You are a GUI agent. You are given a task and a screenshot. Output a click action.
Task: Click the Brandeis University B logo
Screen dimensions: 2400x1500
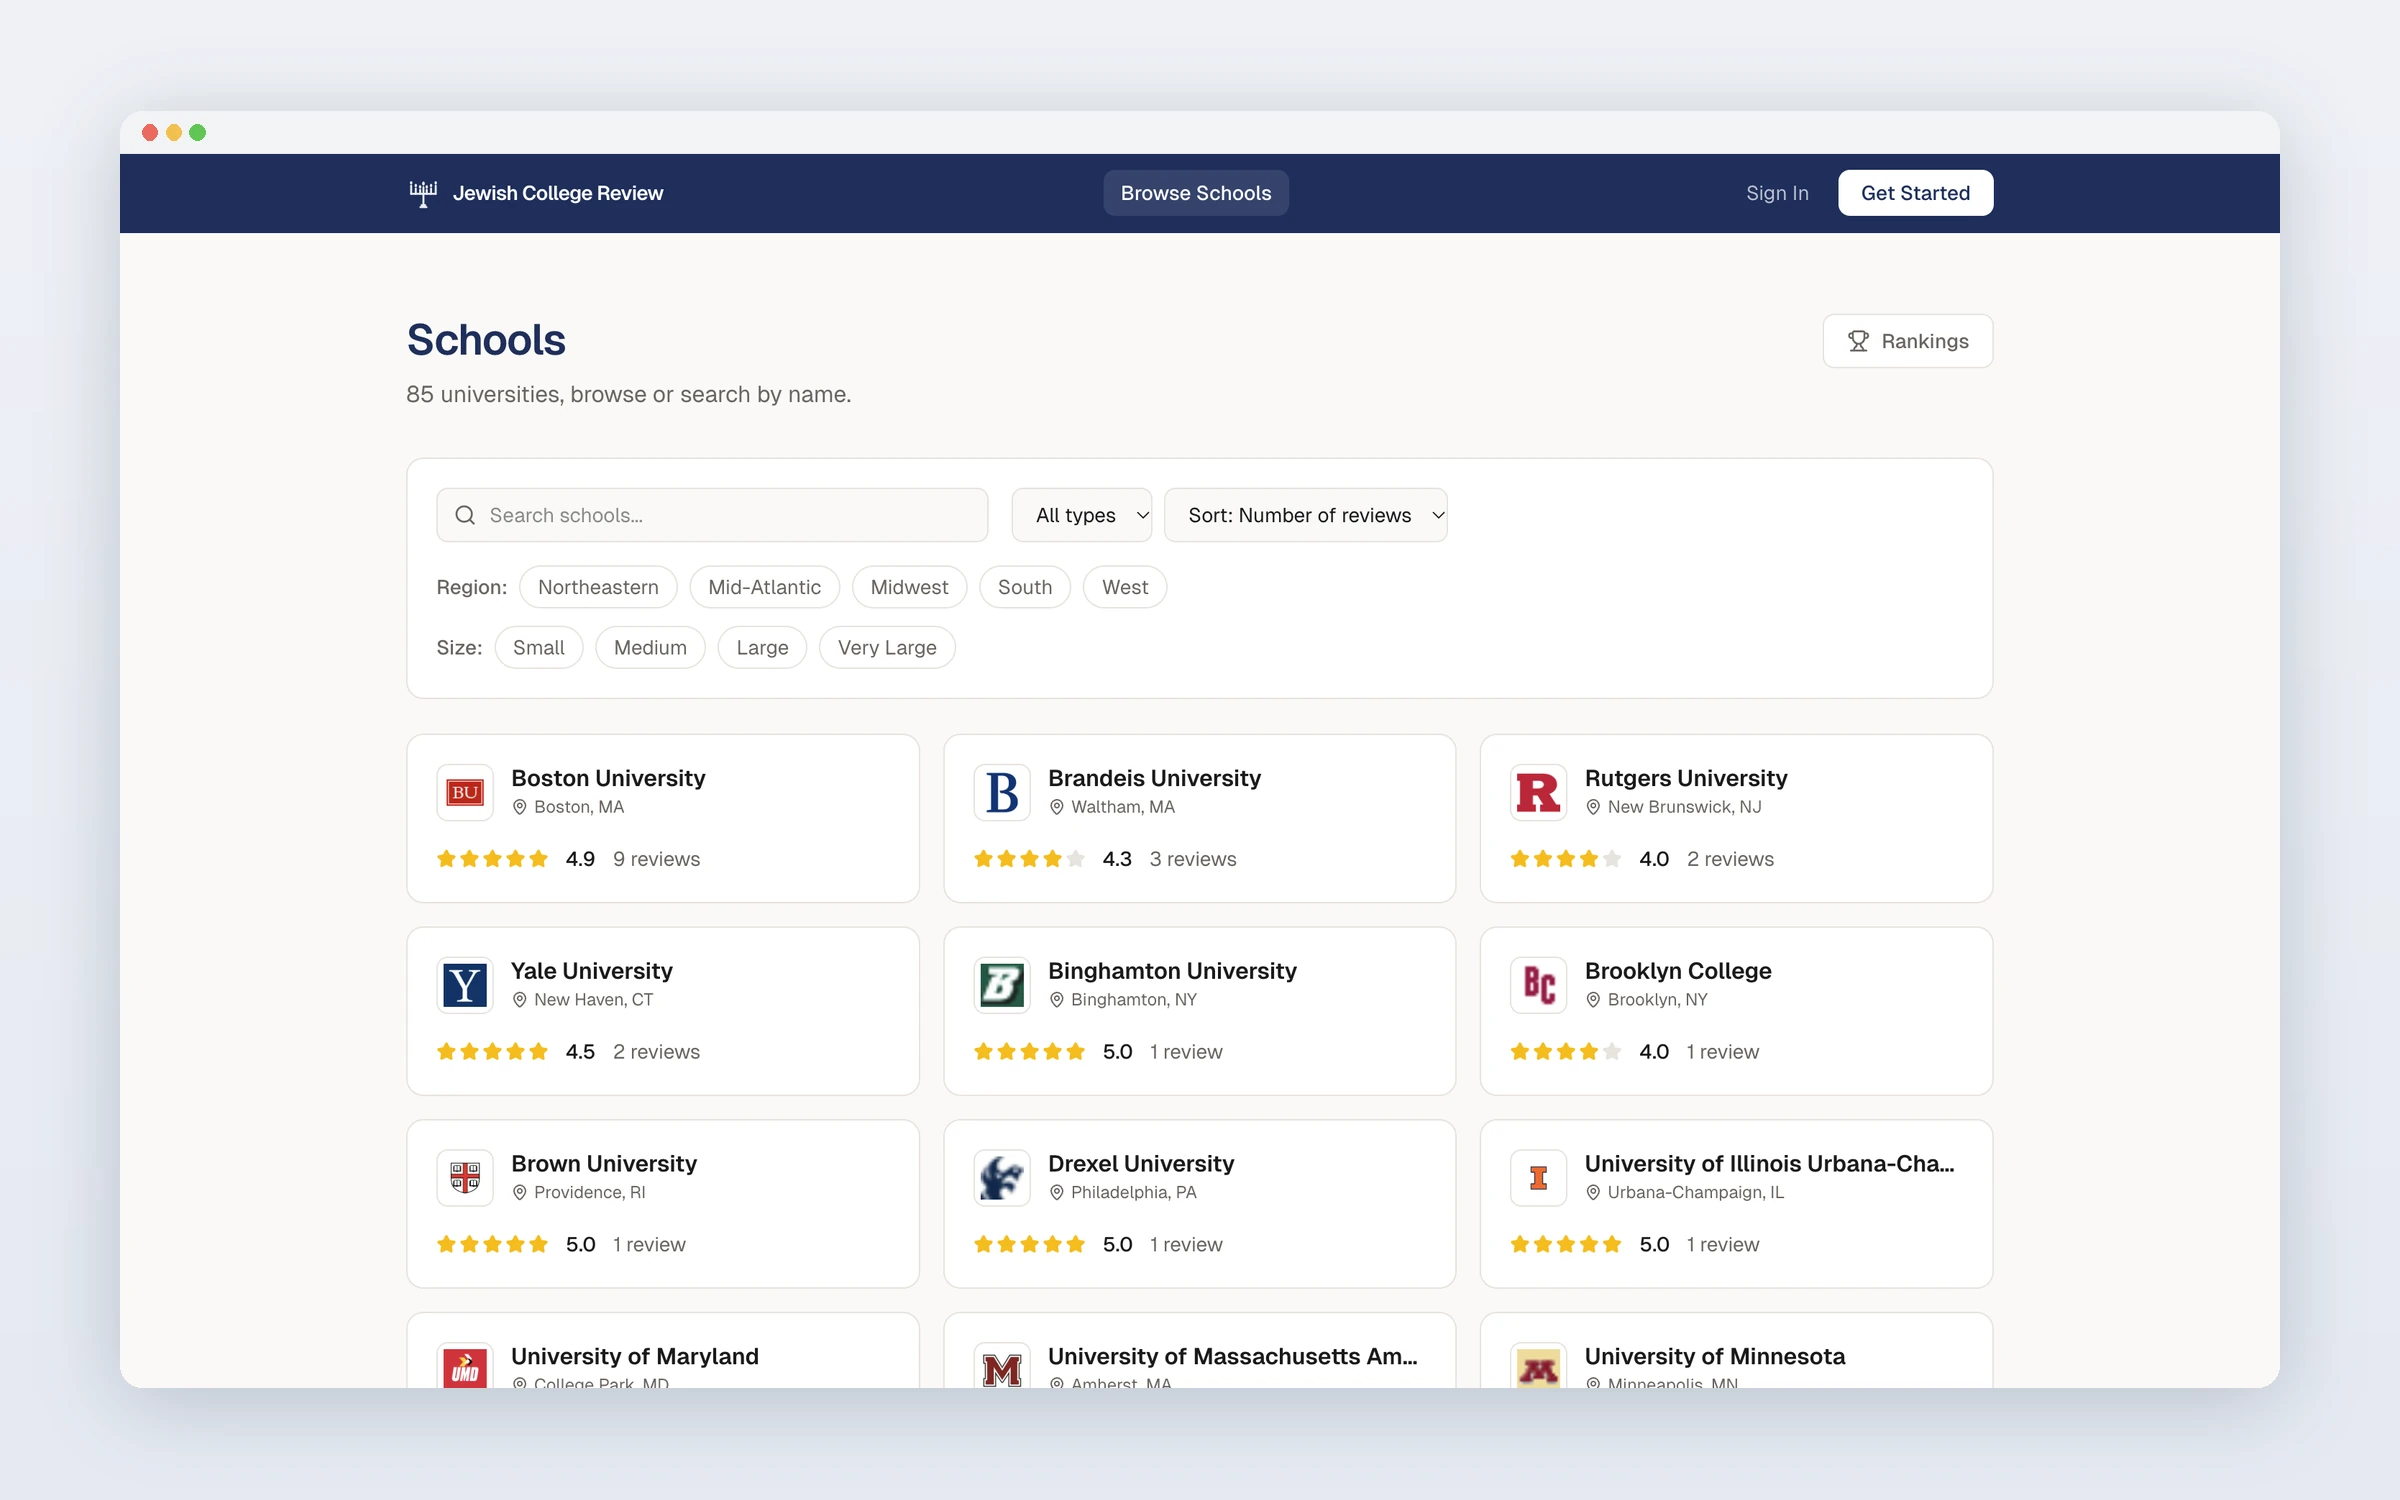click(1002, 793)
